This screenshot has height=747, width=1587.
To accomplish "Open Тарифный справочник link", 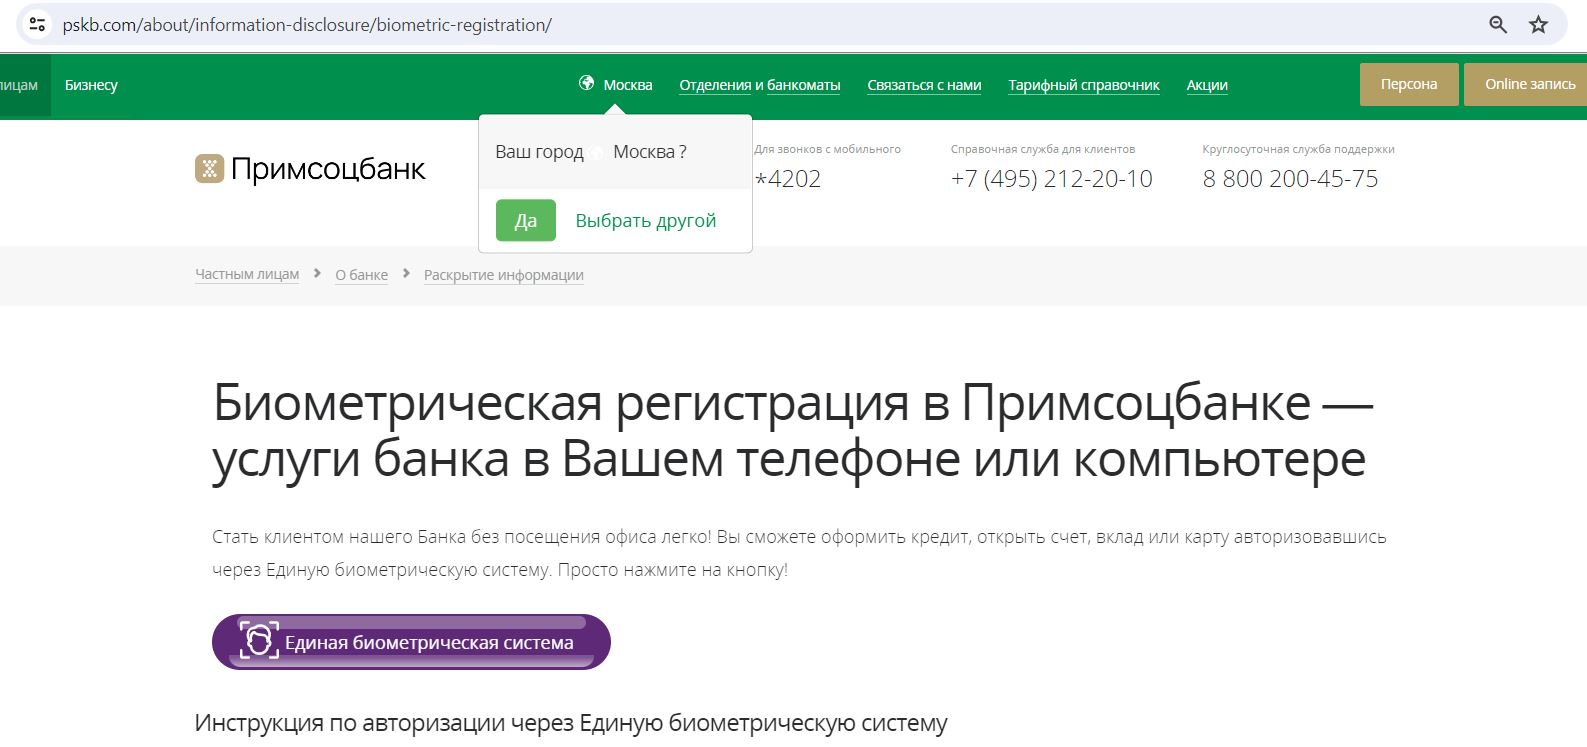I will [x=1084, y=85].
